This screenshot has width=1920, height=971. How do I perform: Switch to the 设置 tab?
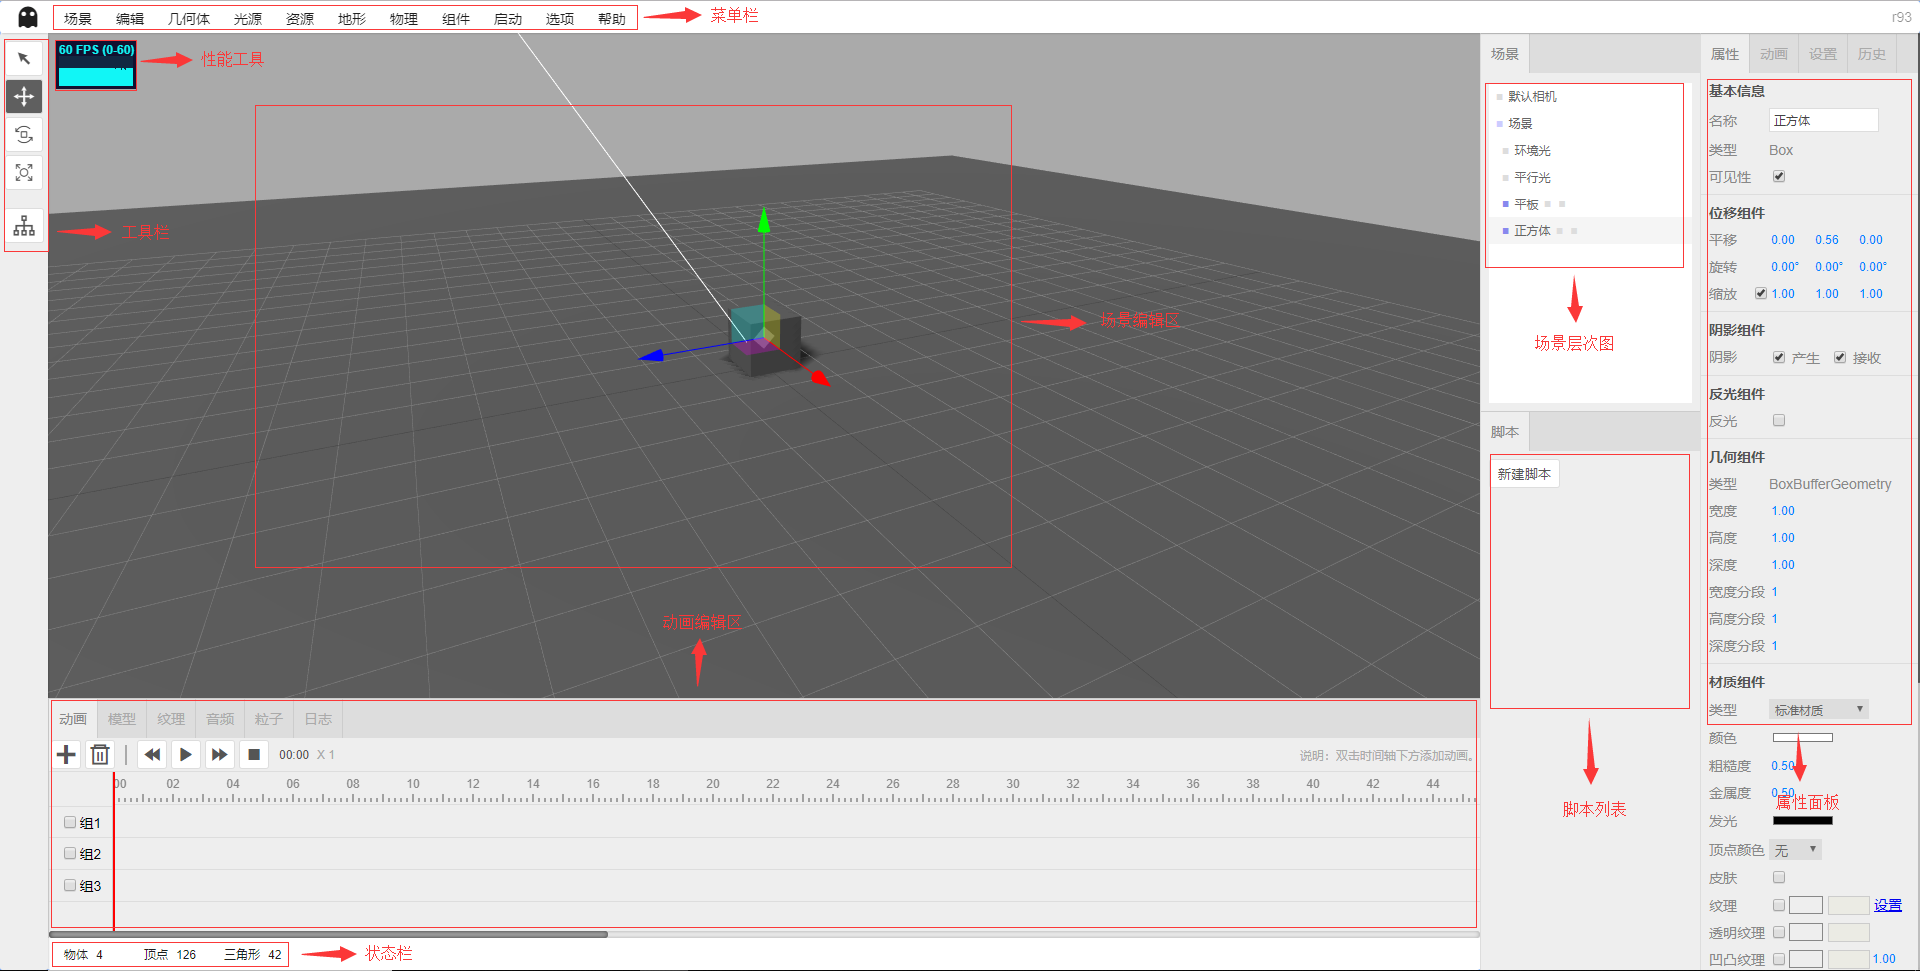point(1822,54)
